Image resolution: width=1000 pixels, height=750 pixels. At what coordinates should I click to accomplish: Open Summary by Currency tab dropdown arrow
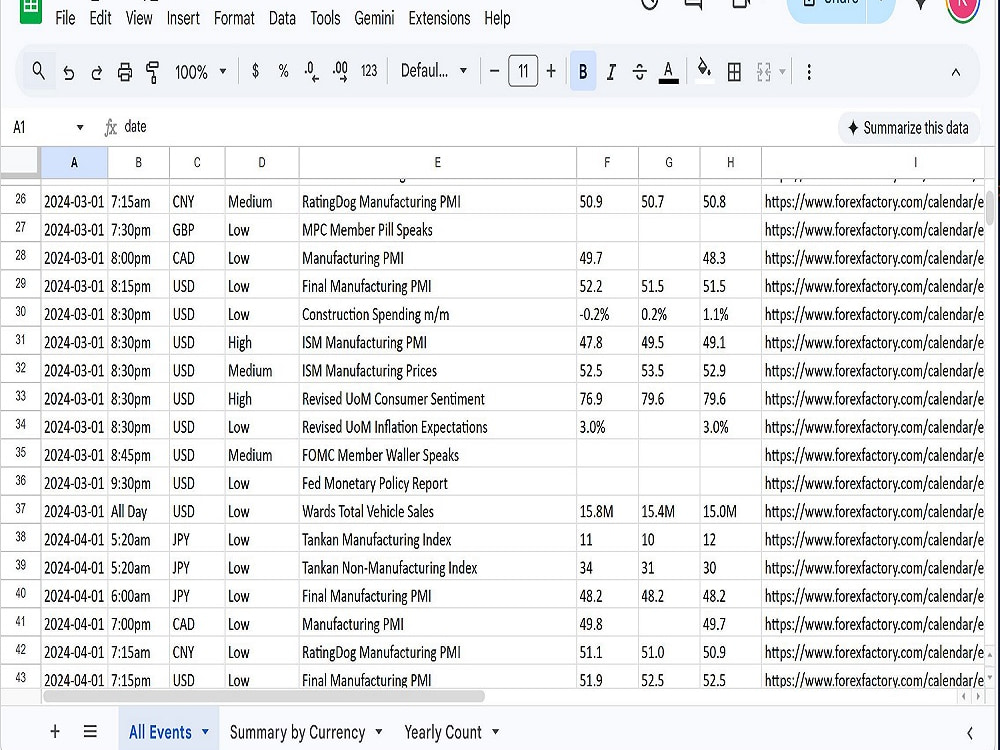[x=379, y=732]
